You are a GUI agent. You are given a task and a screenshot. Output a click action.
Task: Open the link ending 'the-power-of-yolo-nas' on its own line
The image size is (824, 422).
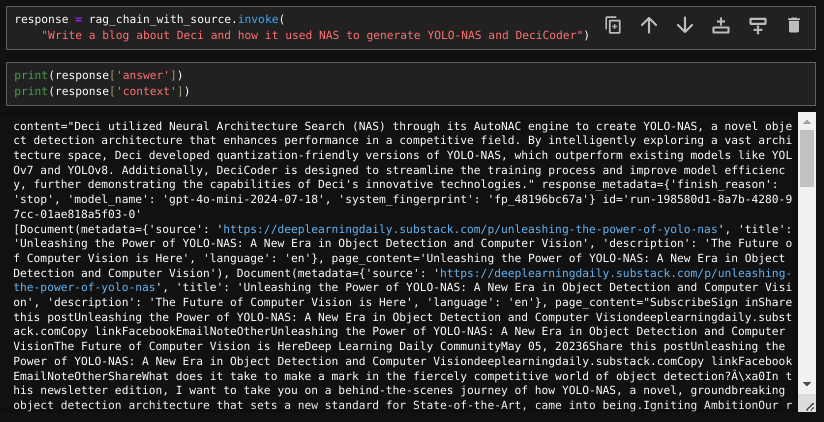pyautogui.click(x=84, y=288)
